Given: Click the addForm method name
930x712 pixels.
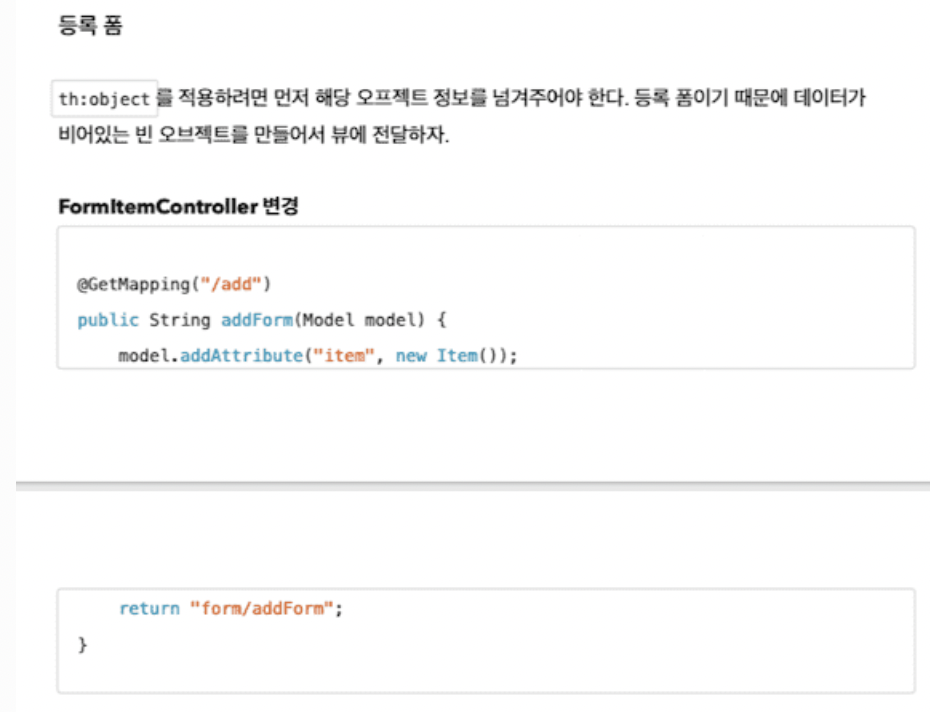Looking at the screenshot, I should click(257, 320).
